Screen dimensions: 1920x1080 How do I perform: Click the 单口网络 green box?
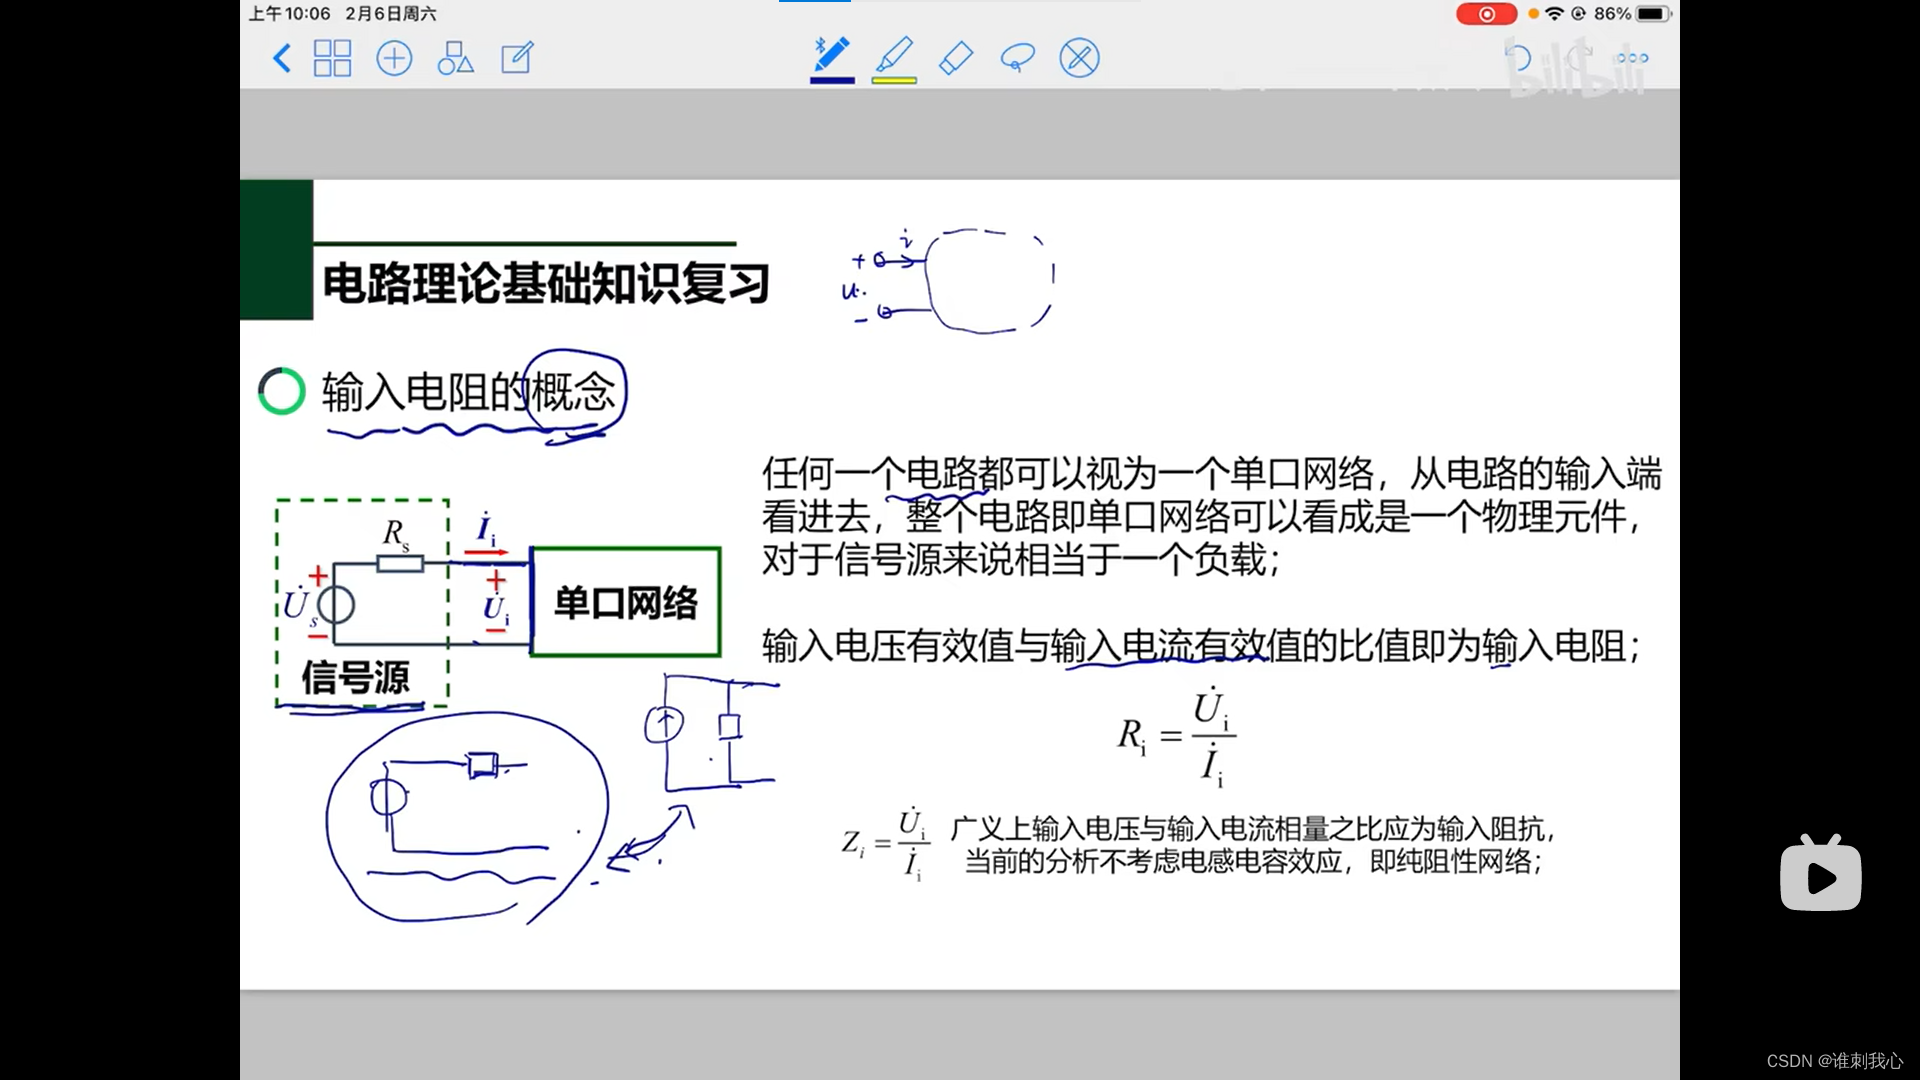pos(626,602)
